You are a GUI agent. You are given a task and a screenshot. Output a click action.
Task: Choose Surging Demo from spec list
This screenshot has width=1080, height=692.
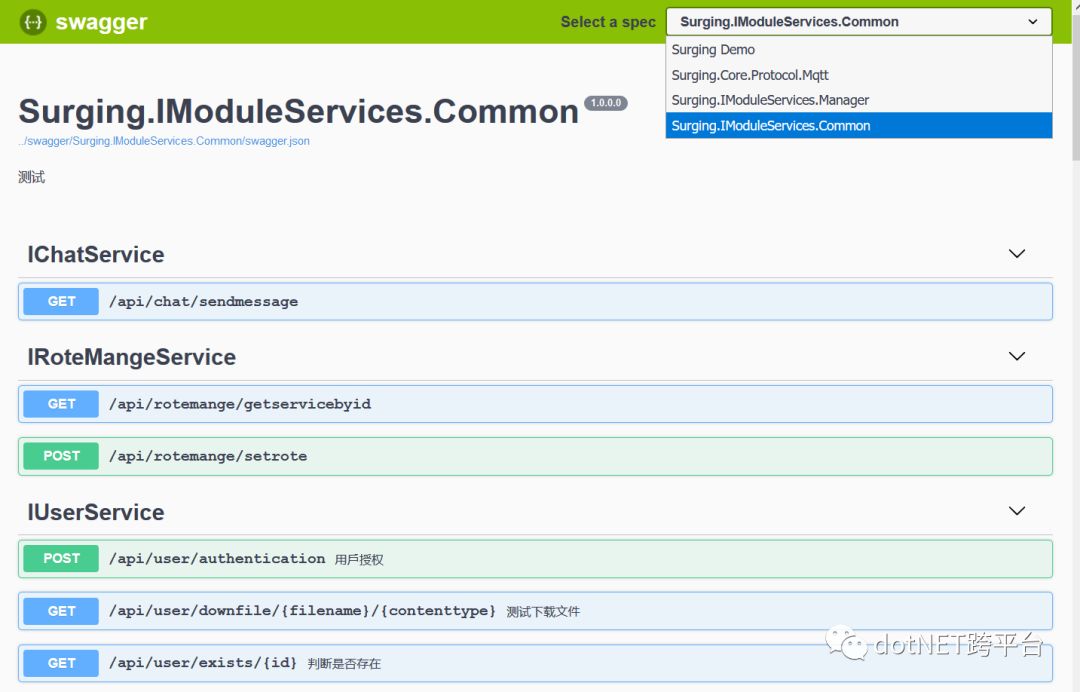pos(858,50)
